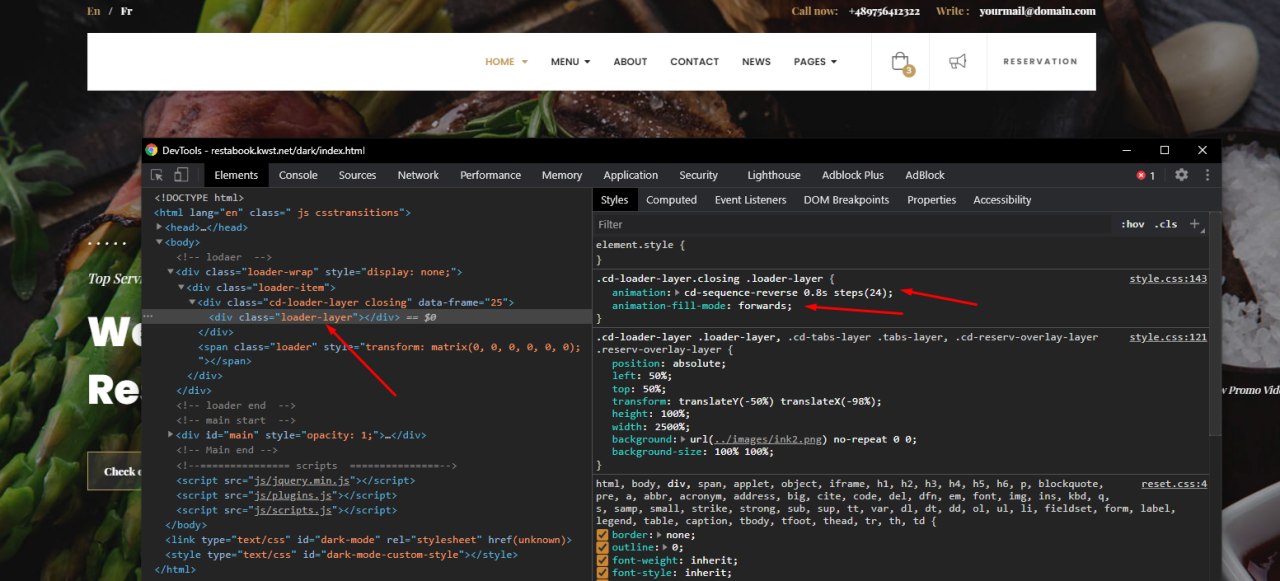Switch to the Application tab

click(631, 175)
